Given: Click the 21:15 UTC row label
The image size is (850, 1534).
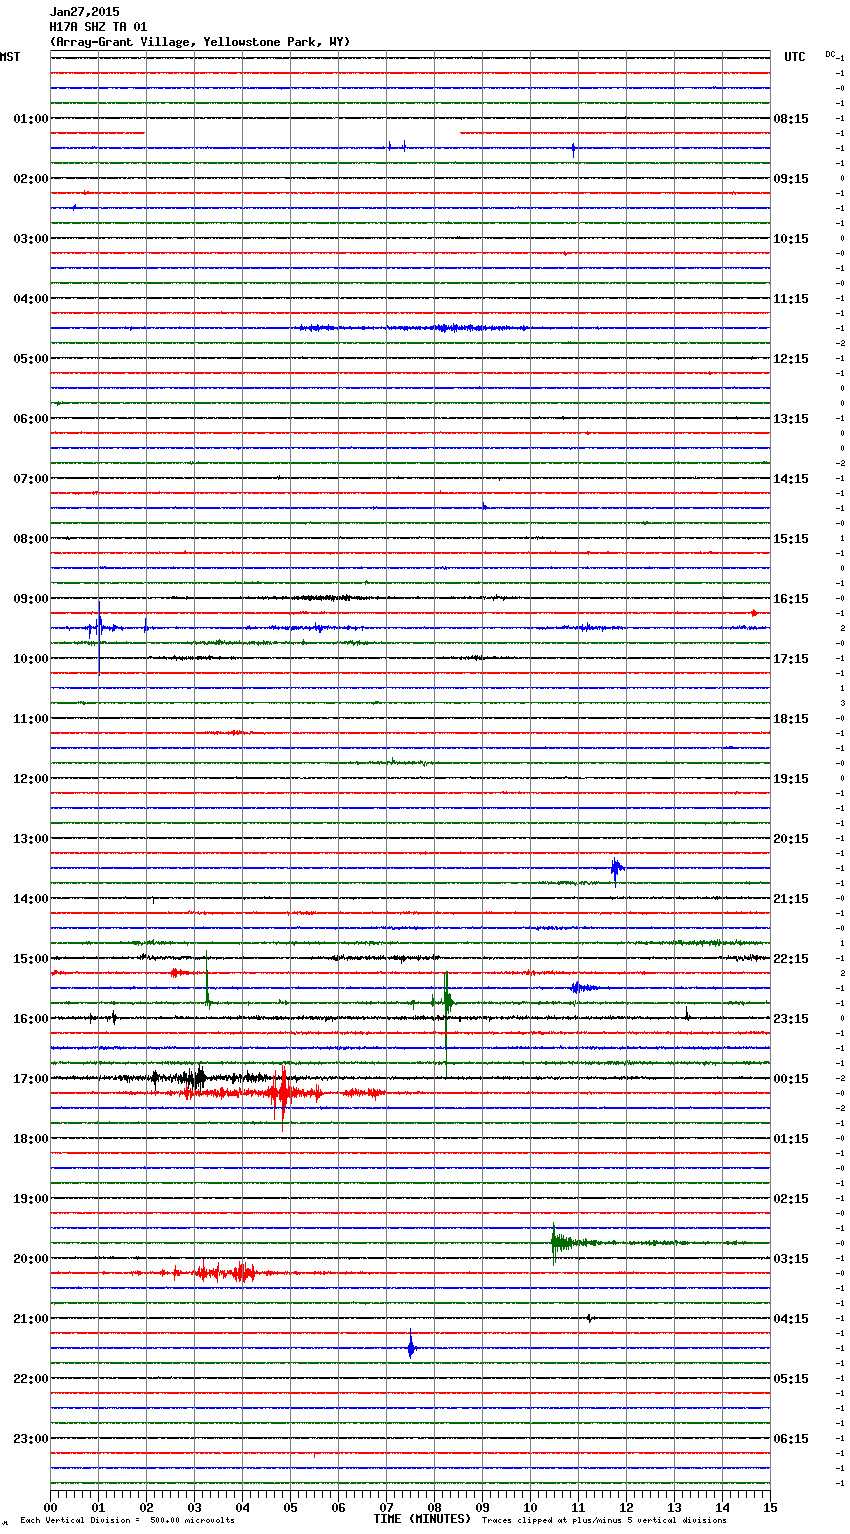Looking at the screenshot, I should 791,899.
